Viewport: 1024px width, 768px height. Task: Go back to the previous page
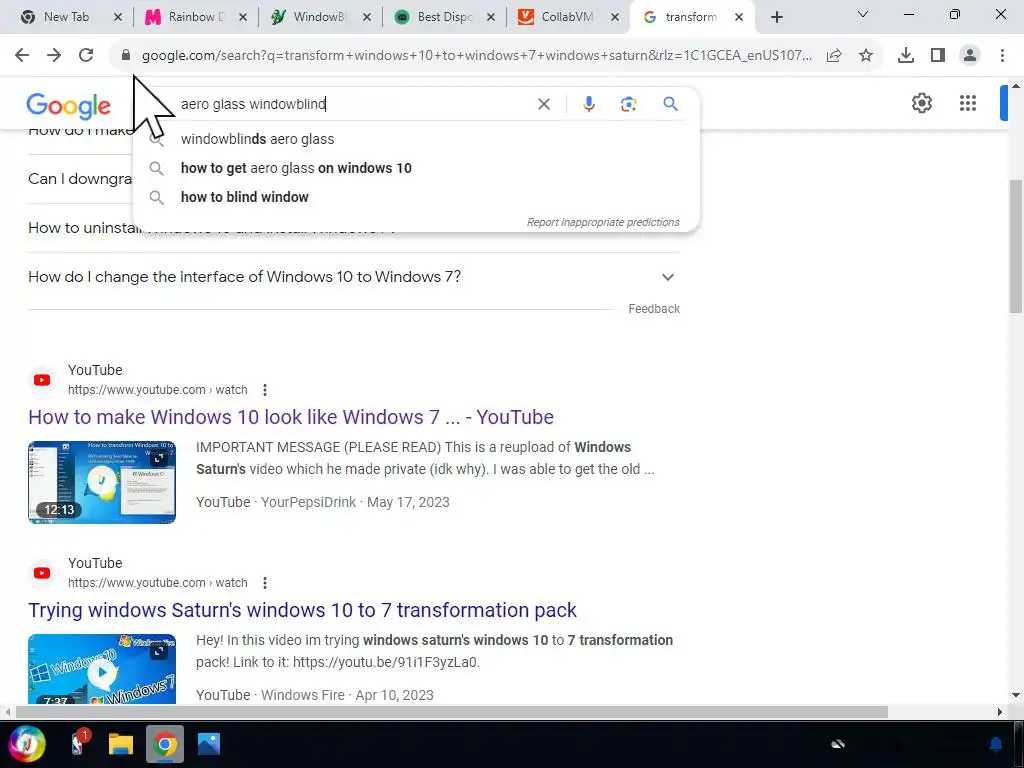[22, 56]
